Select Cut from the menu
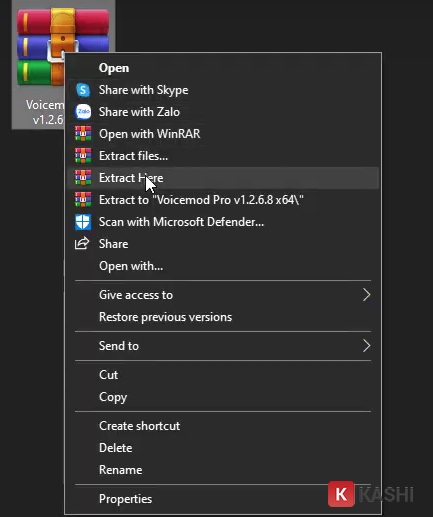Image resolution: width=433 pixels, height=517 pixels. [x=223, y=375]
